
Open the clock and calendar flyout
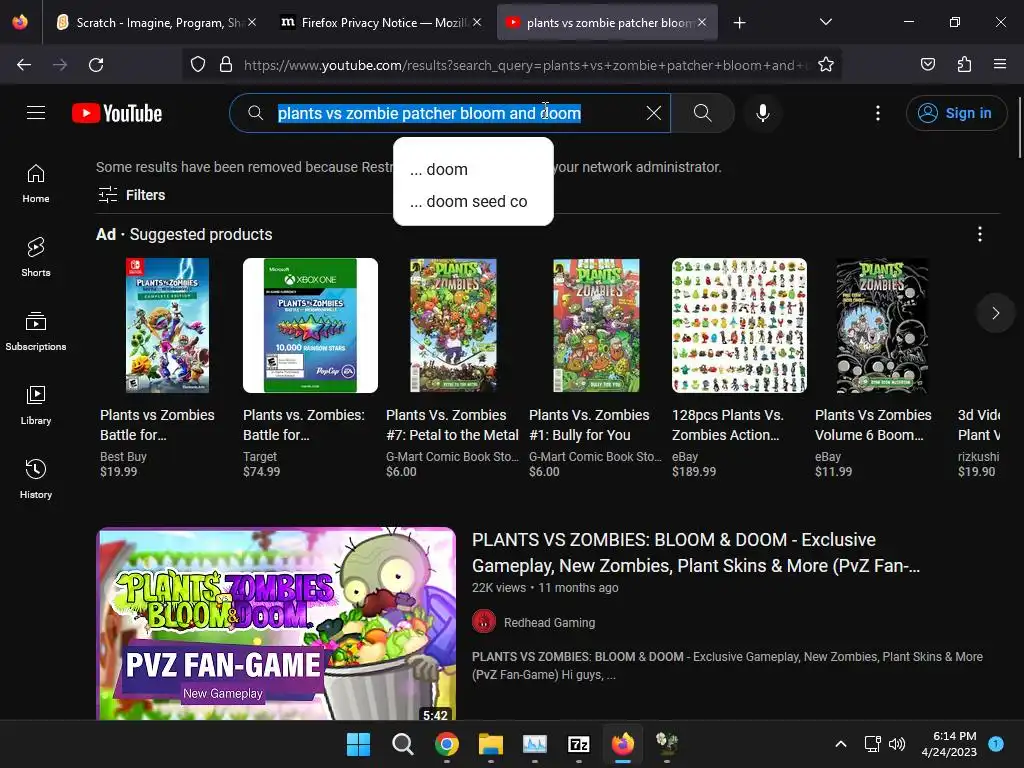[949, 744]
